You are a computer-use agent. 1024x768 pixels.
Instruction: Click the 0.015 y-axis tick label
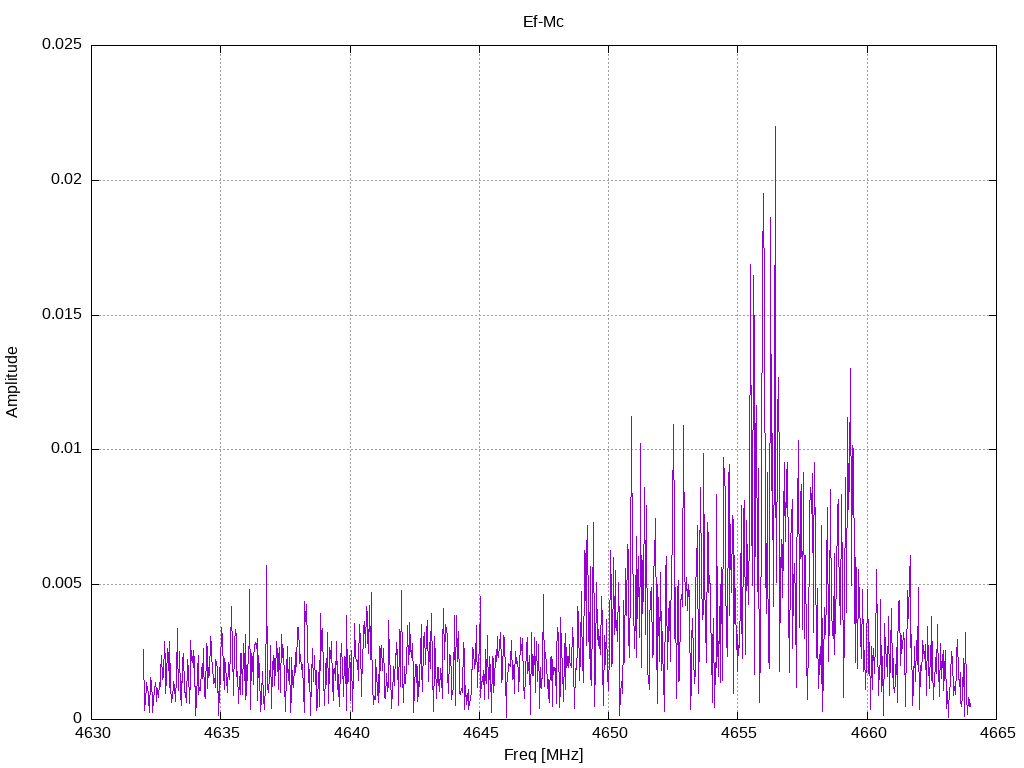(x=61, y=315)
